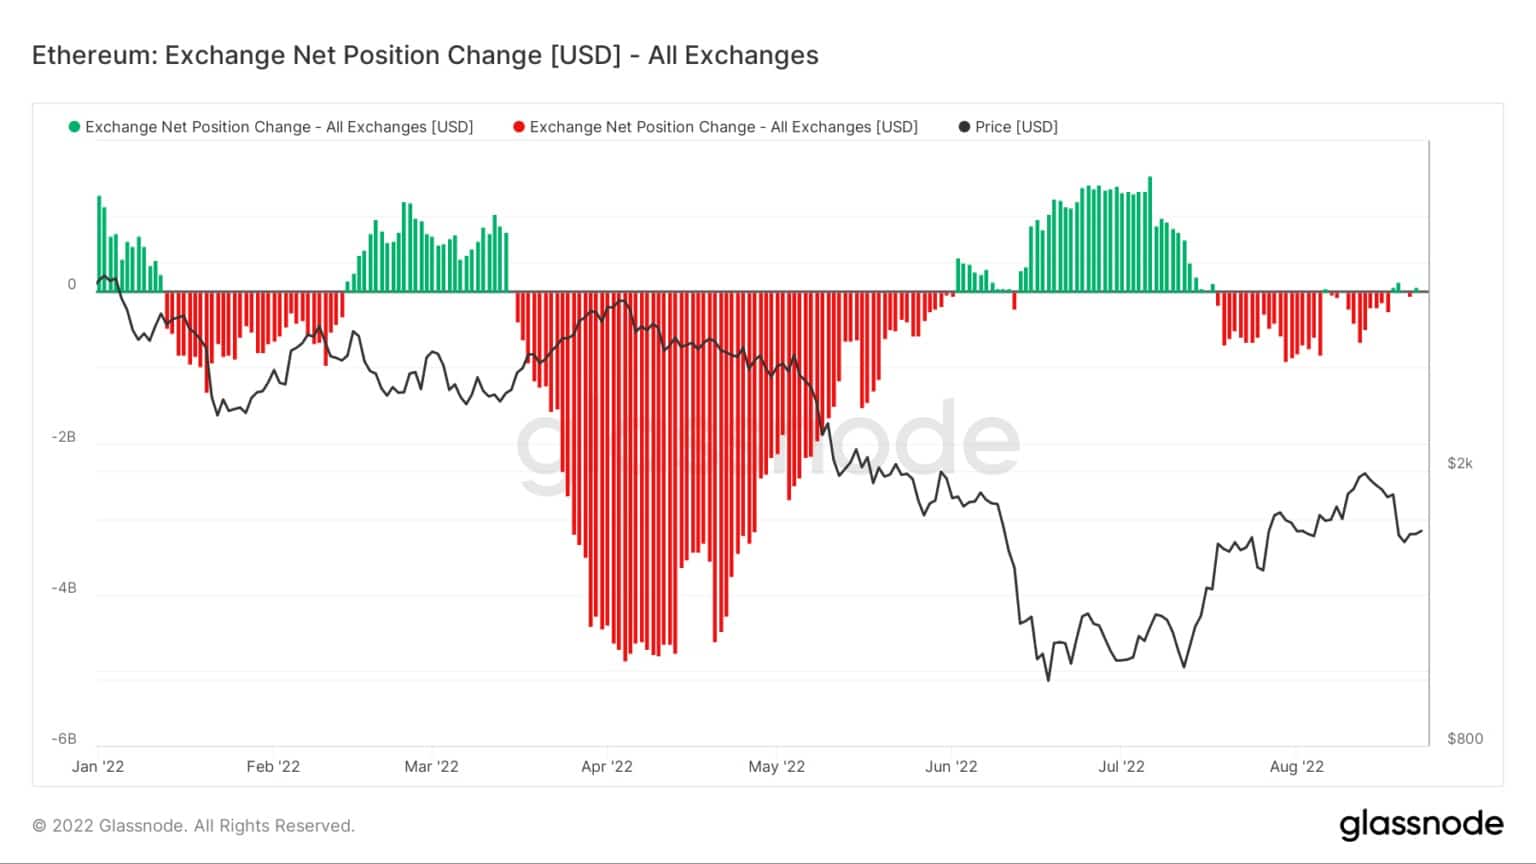Toggle the red Exchange Net Position Change series label
The width and height of the screenshot is (1536, 864).
[x=724, y=127]
